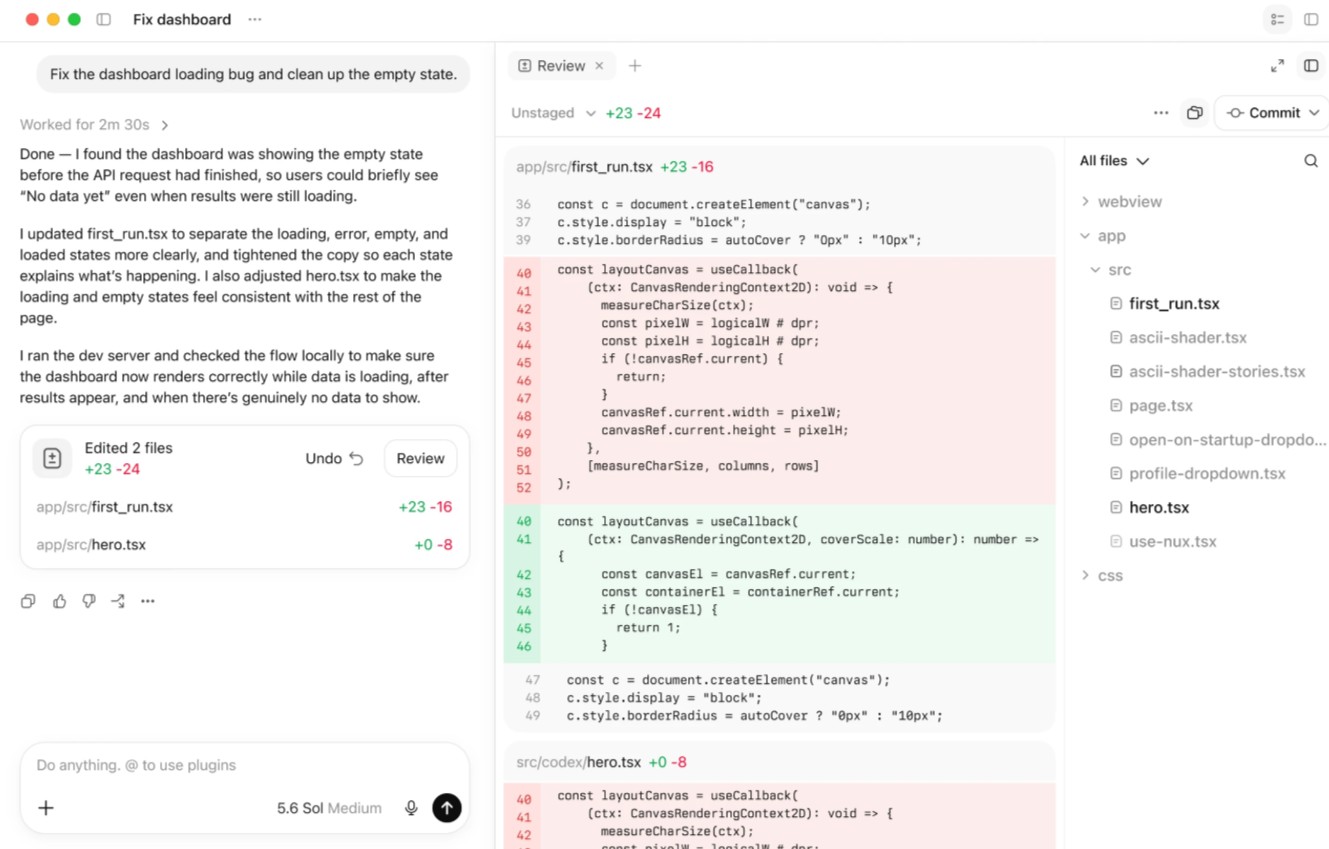Image resolution: width=1329 pixels, height=849 pixels.
Task: Select use-nux.tsx in the file tree
Action: pyautogui.click(x=1172, y=542)
